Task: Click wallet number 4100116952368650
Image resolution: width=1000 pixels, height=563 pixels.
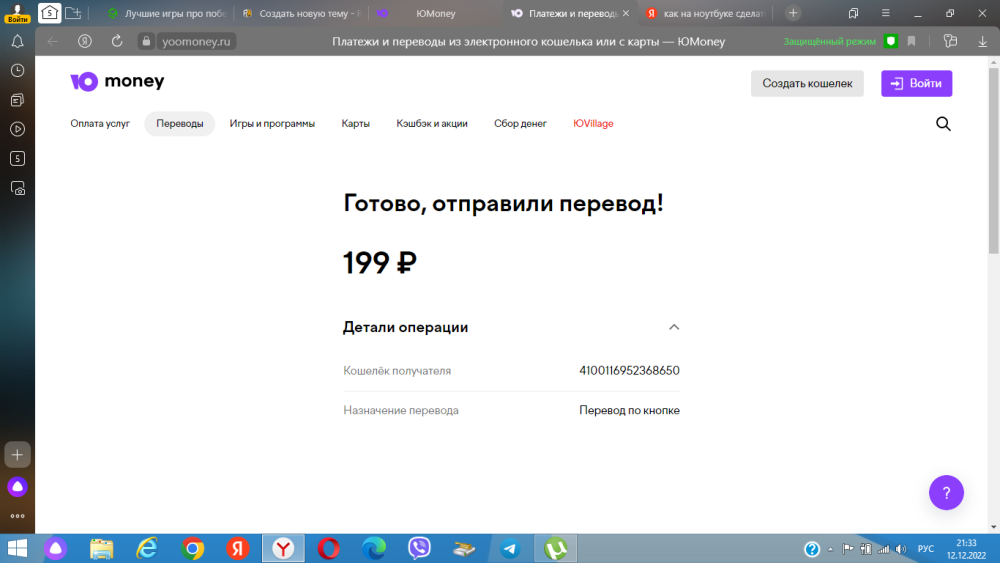Action: point(629,370)
